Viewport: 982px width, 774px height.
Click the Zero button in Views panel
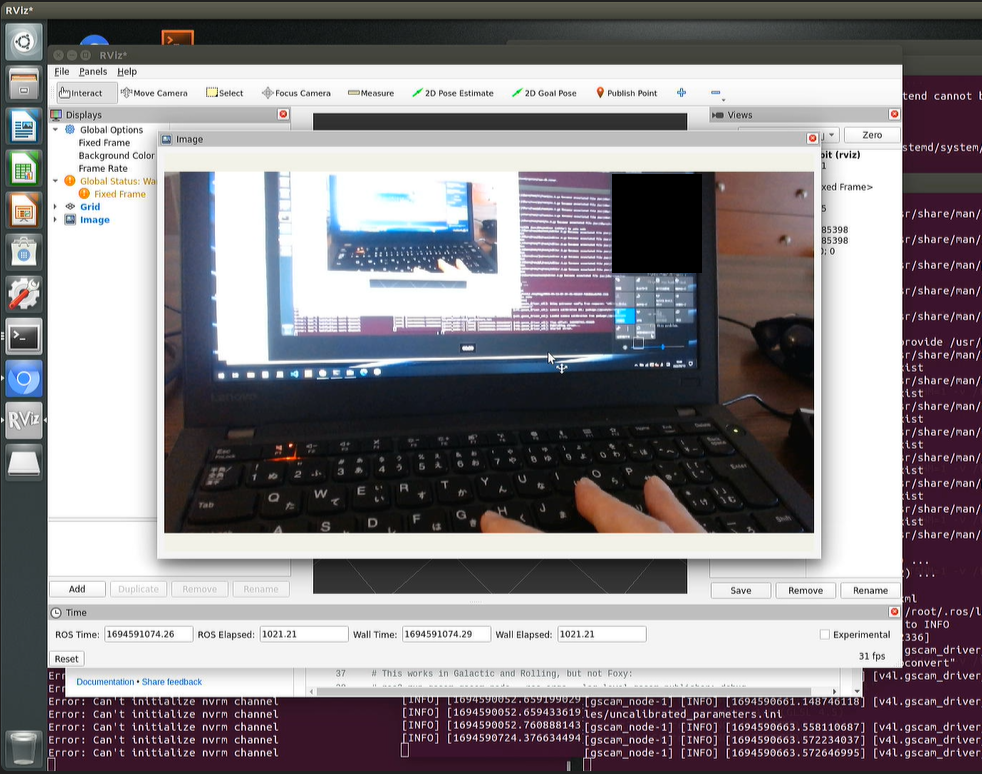(872, 135)
